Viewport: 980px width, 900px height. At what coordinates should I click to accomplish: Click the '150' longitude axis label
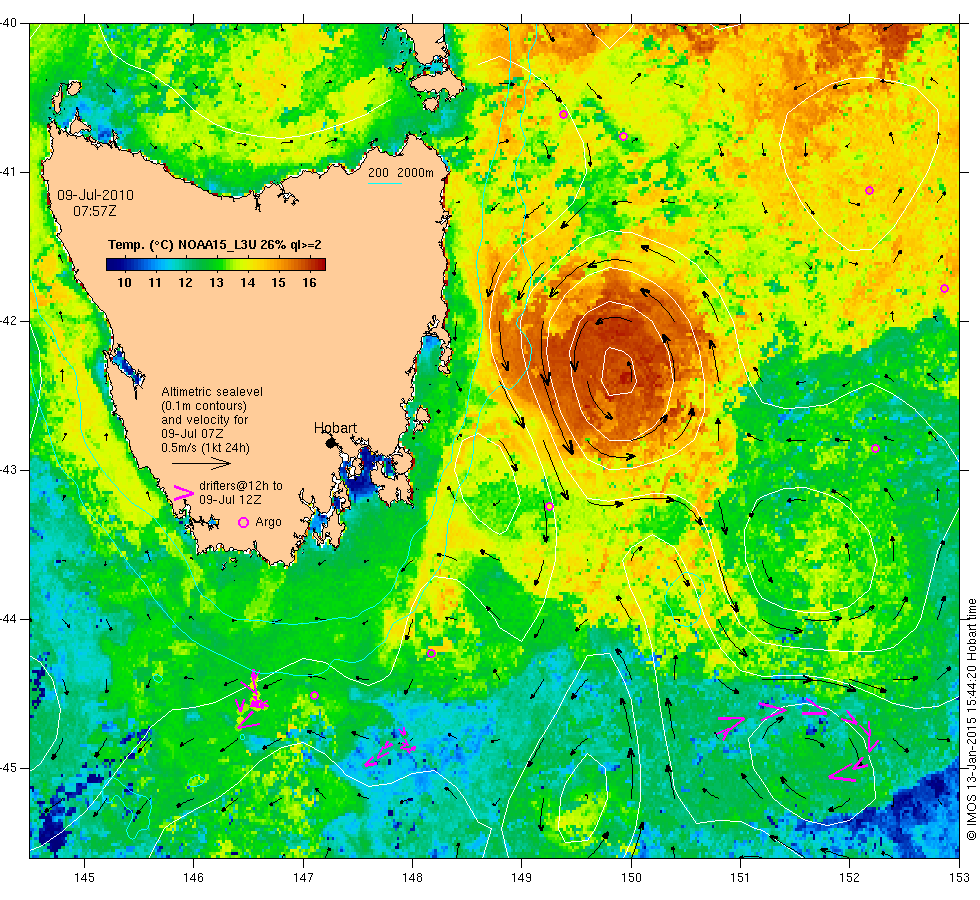(631, 878)
